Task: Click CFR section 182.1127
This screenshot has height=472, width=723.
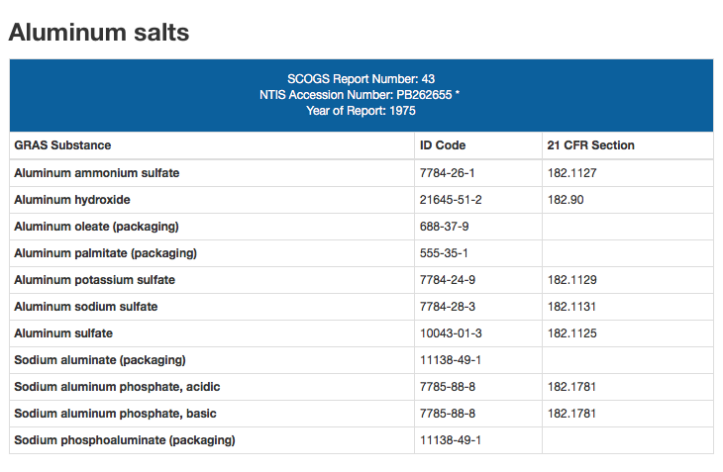Action: (572, 173)
